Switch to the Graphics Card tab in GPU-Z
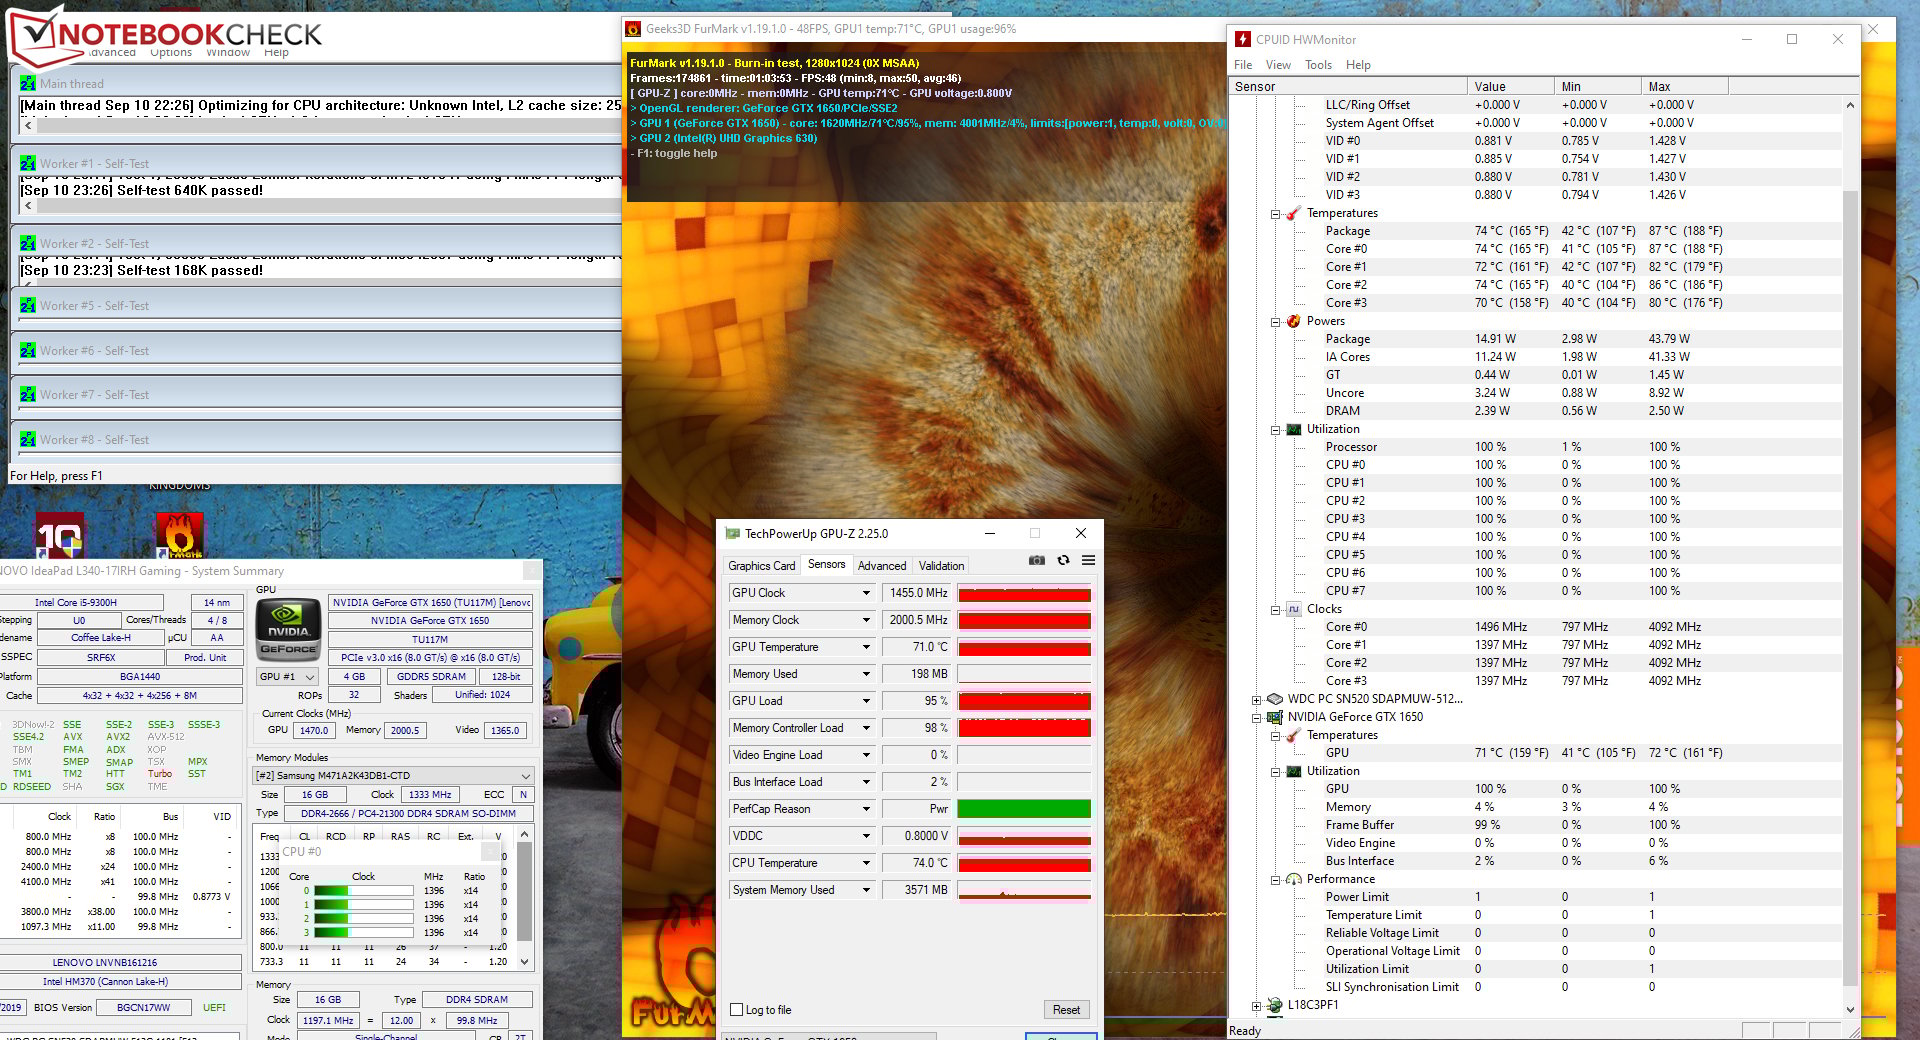Viewport: 1920px width, 1040px height. pyautogui.click(x=762, y=566)
